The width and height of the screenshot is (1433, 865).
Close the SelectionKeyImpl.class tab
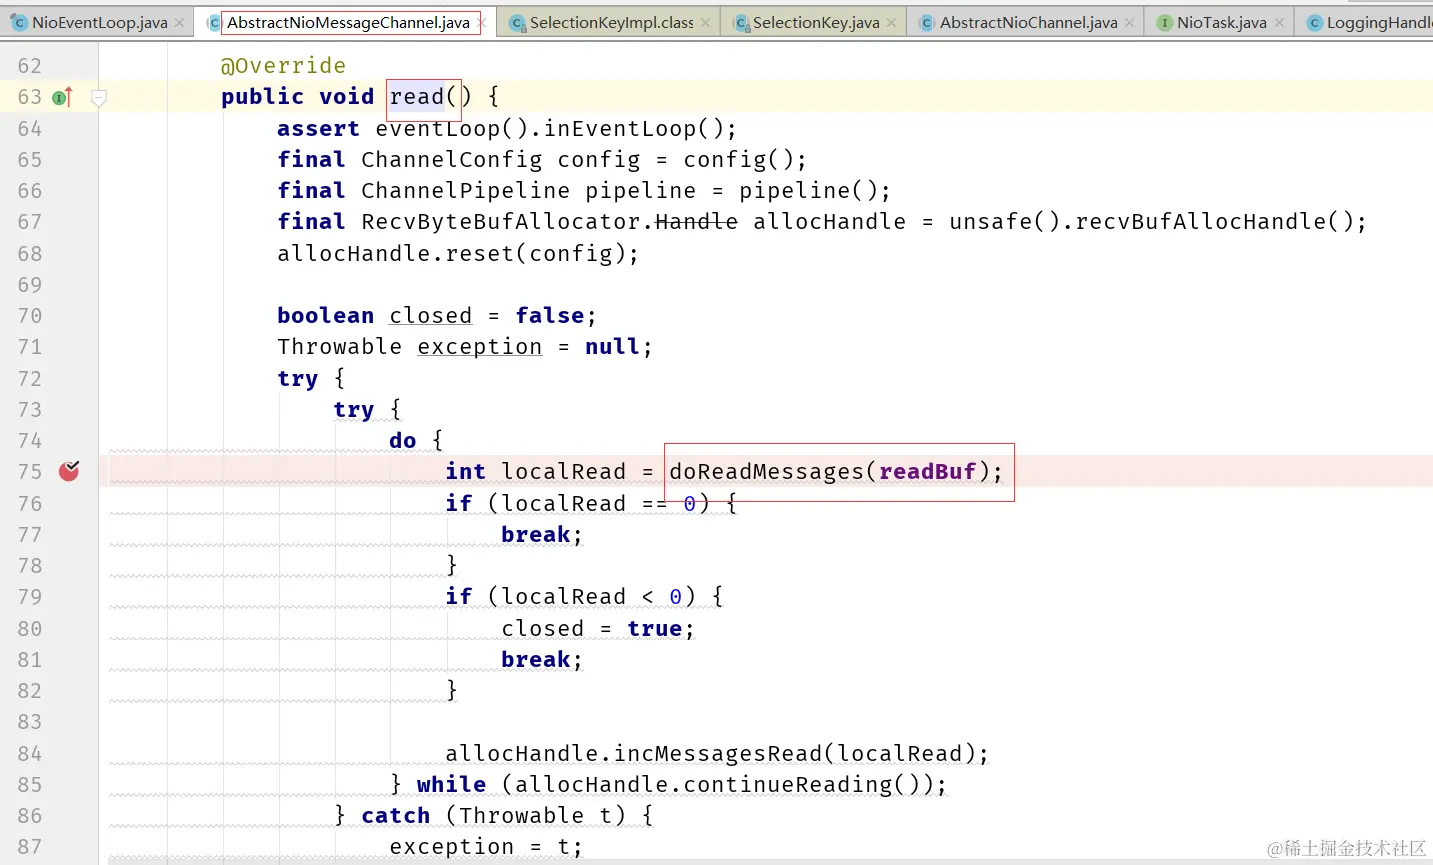point(705,22)
